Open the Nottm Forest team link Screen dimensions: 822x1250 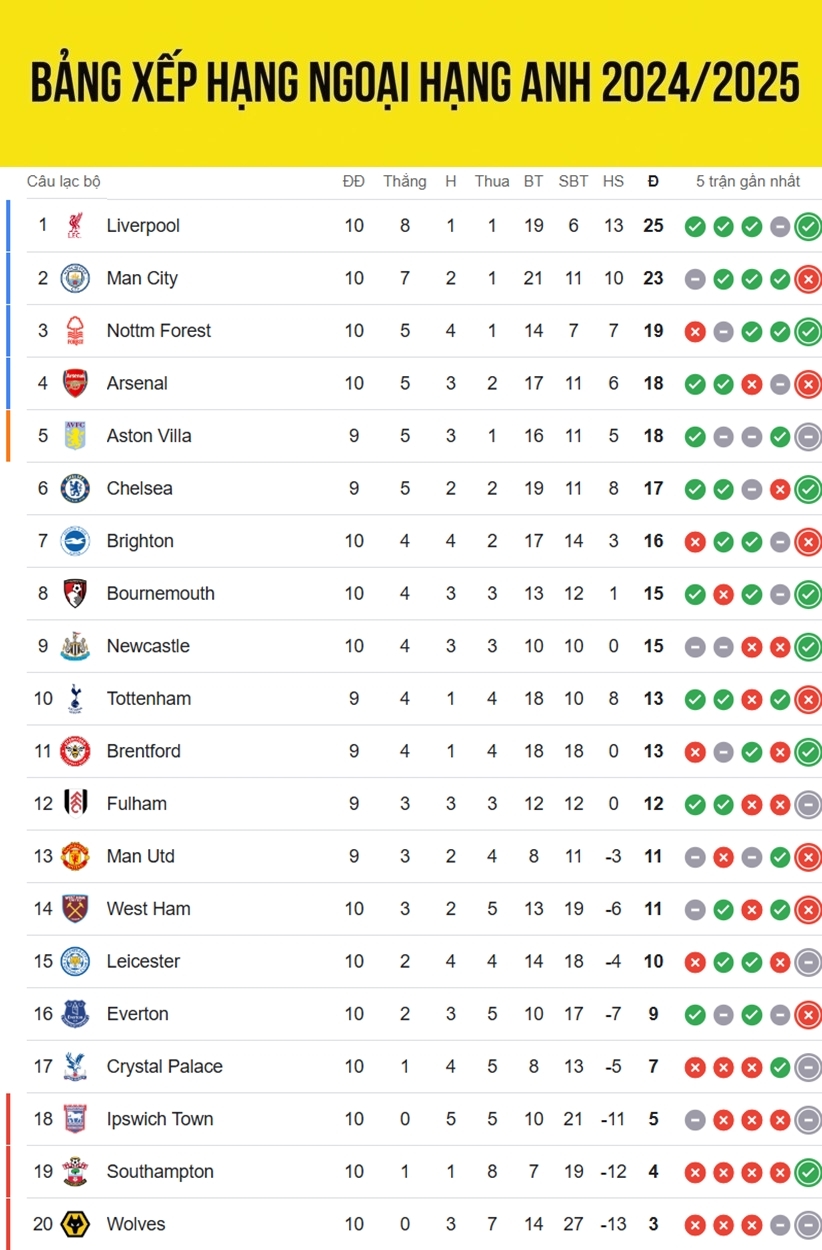[x=158, y=331]
